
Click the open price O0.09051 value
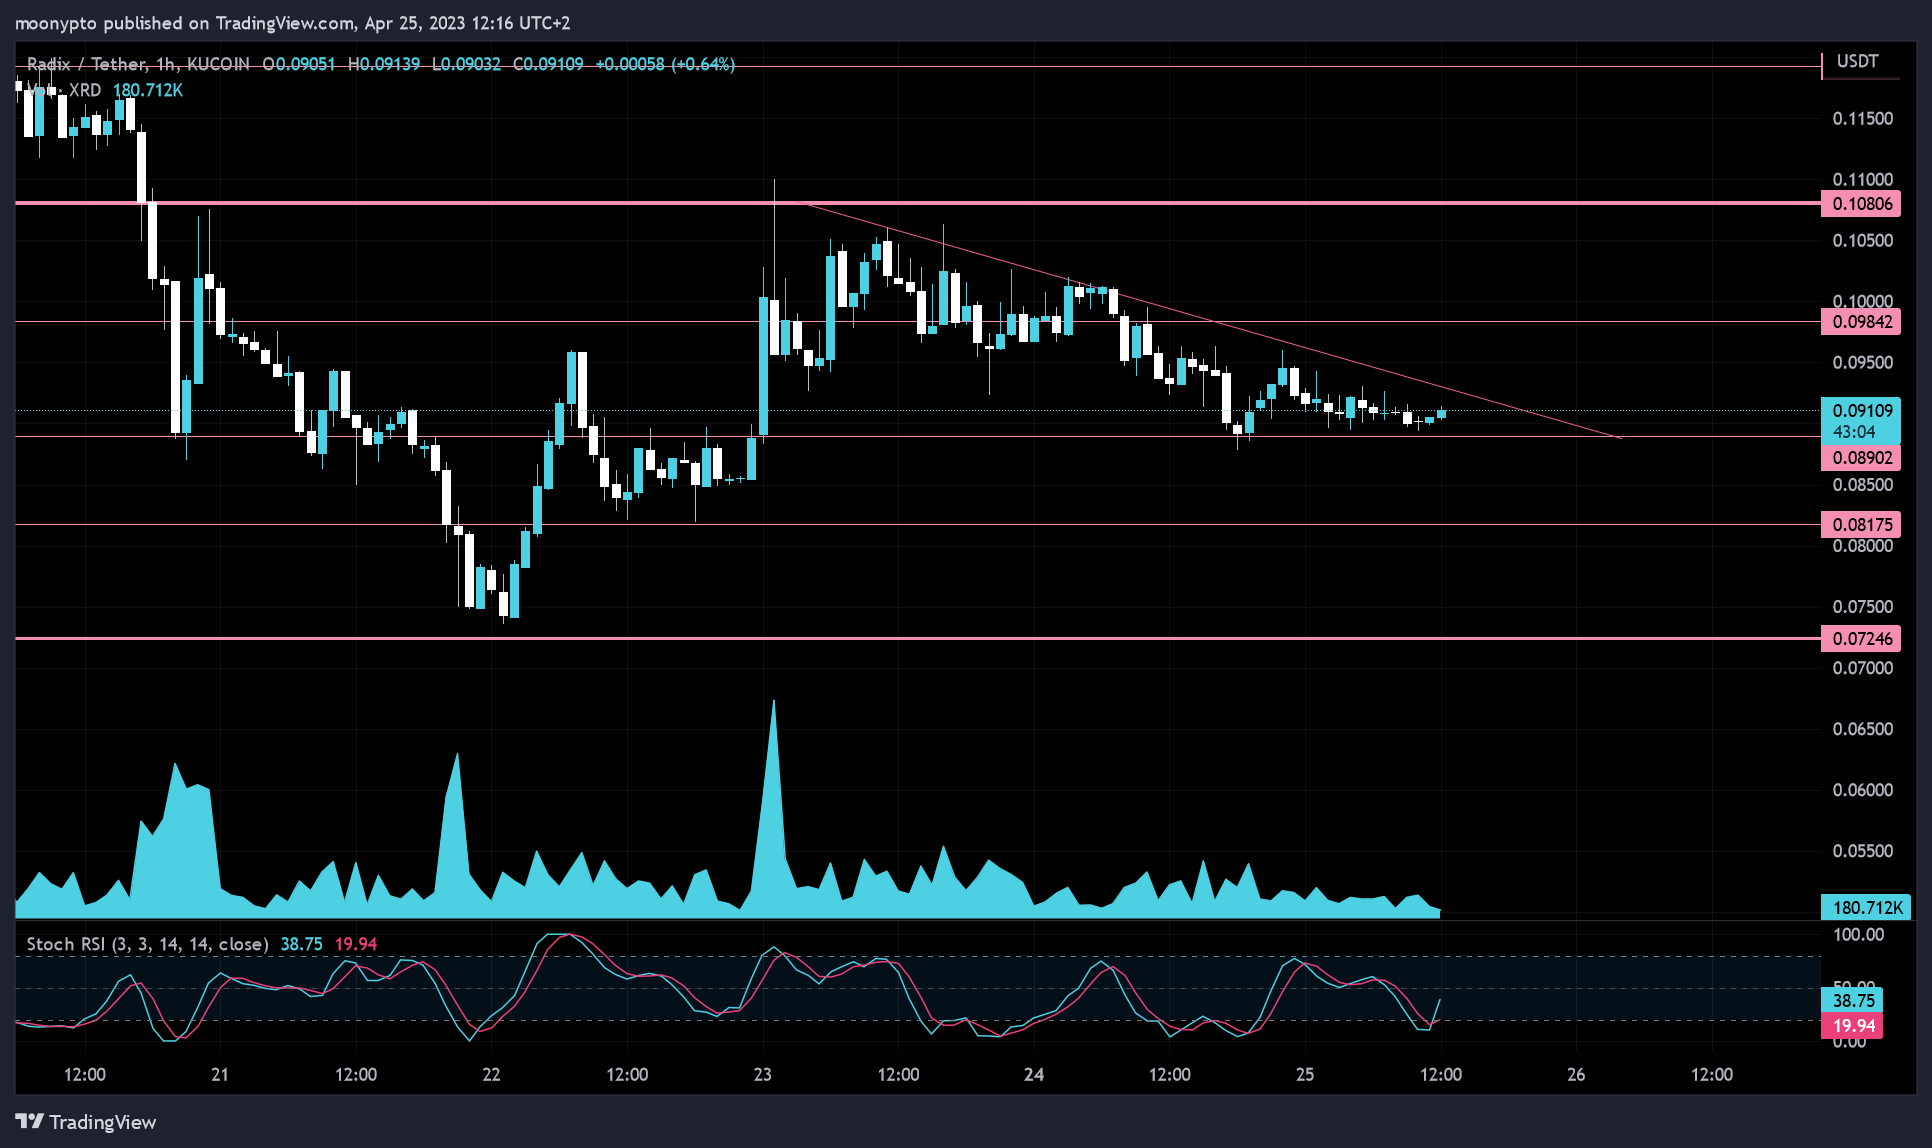299,64
